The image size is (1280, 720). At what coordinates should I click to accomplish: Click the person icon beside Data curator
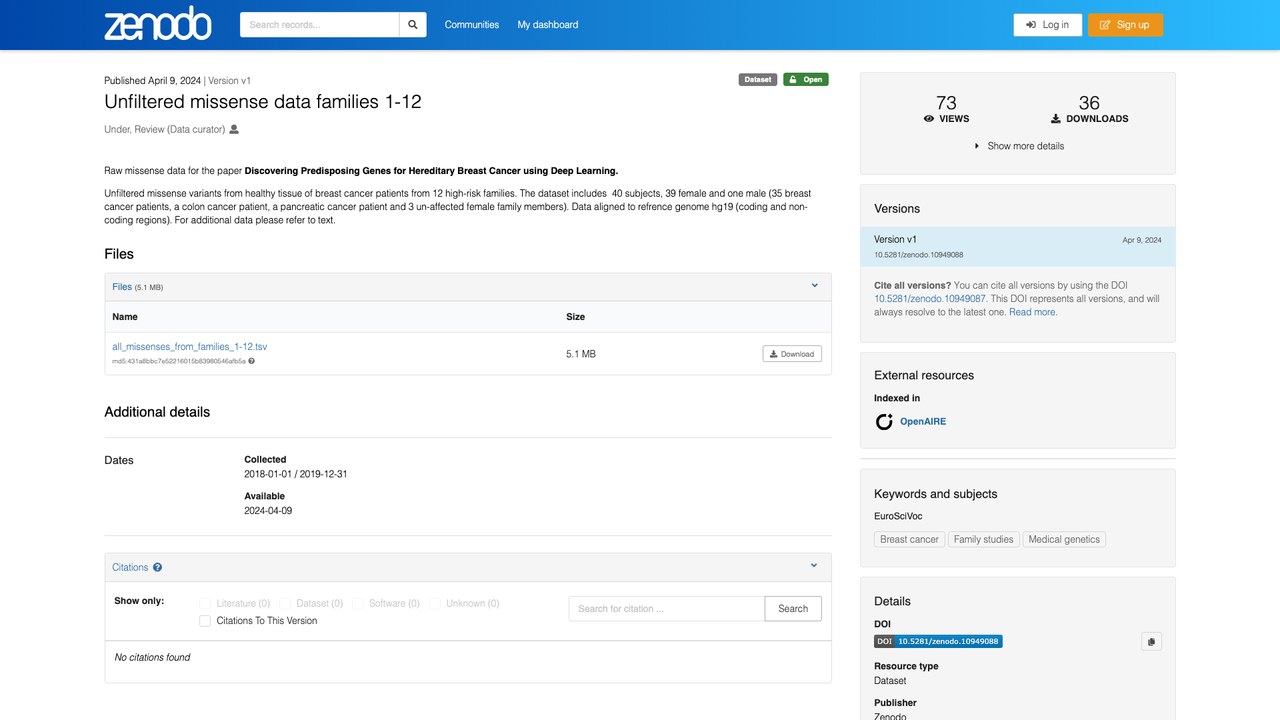click(234, 129)
